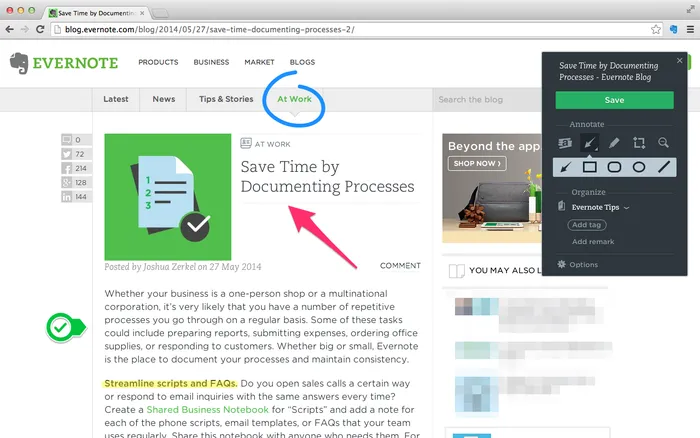Click the Evernote Web Clipper extension icon

point(674,29)
